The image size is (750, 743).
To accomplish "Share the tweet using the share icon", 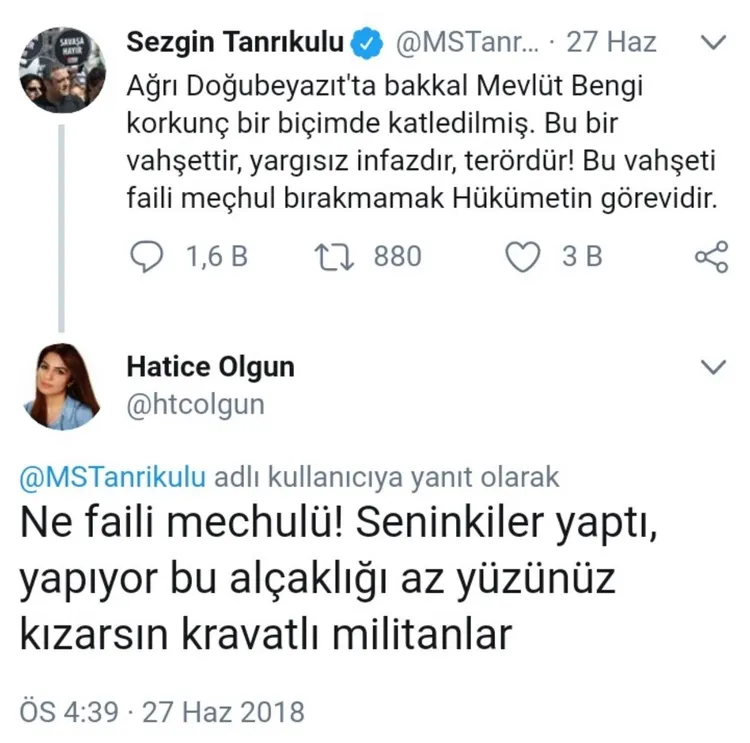I will pyautogui.click(x=711, y=257).
